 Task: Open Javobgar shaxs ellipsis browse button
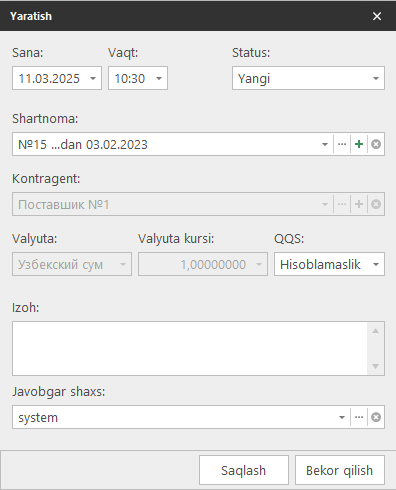point(359,417)
